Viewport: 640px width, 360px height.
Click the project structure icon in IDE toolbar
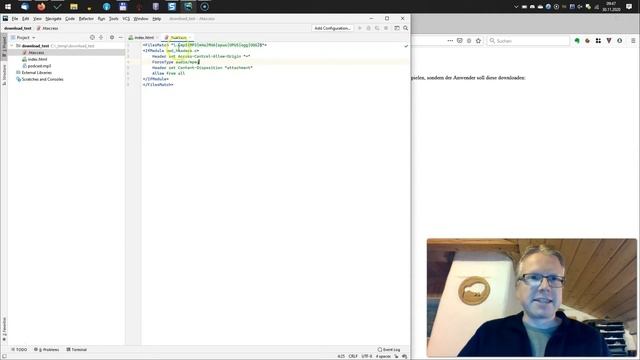[x=397, y=28]
